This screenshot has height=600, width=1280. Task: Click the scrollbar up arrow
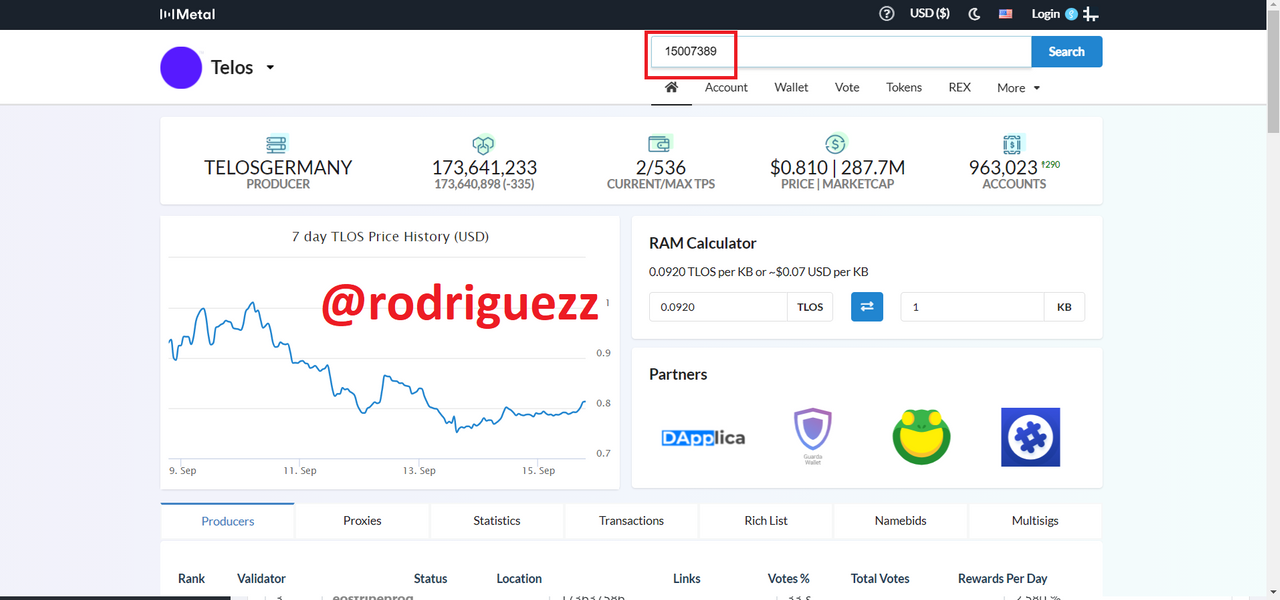tap(1272, 7)
